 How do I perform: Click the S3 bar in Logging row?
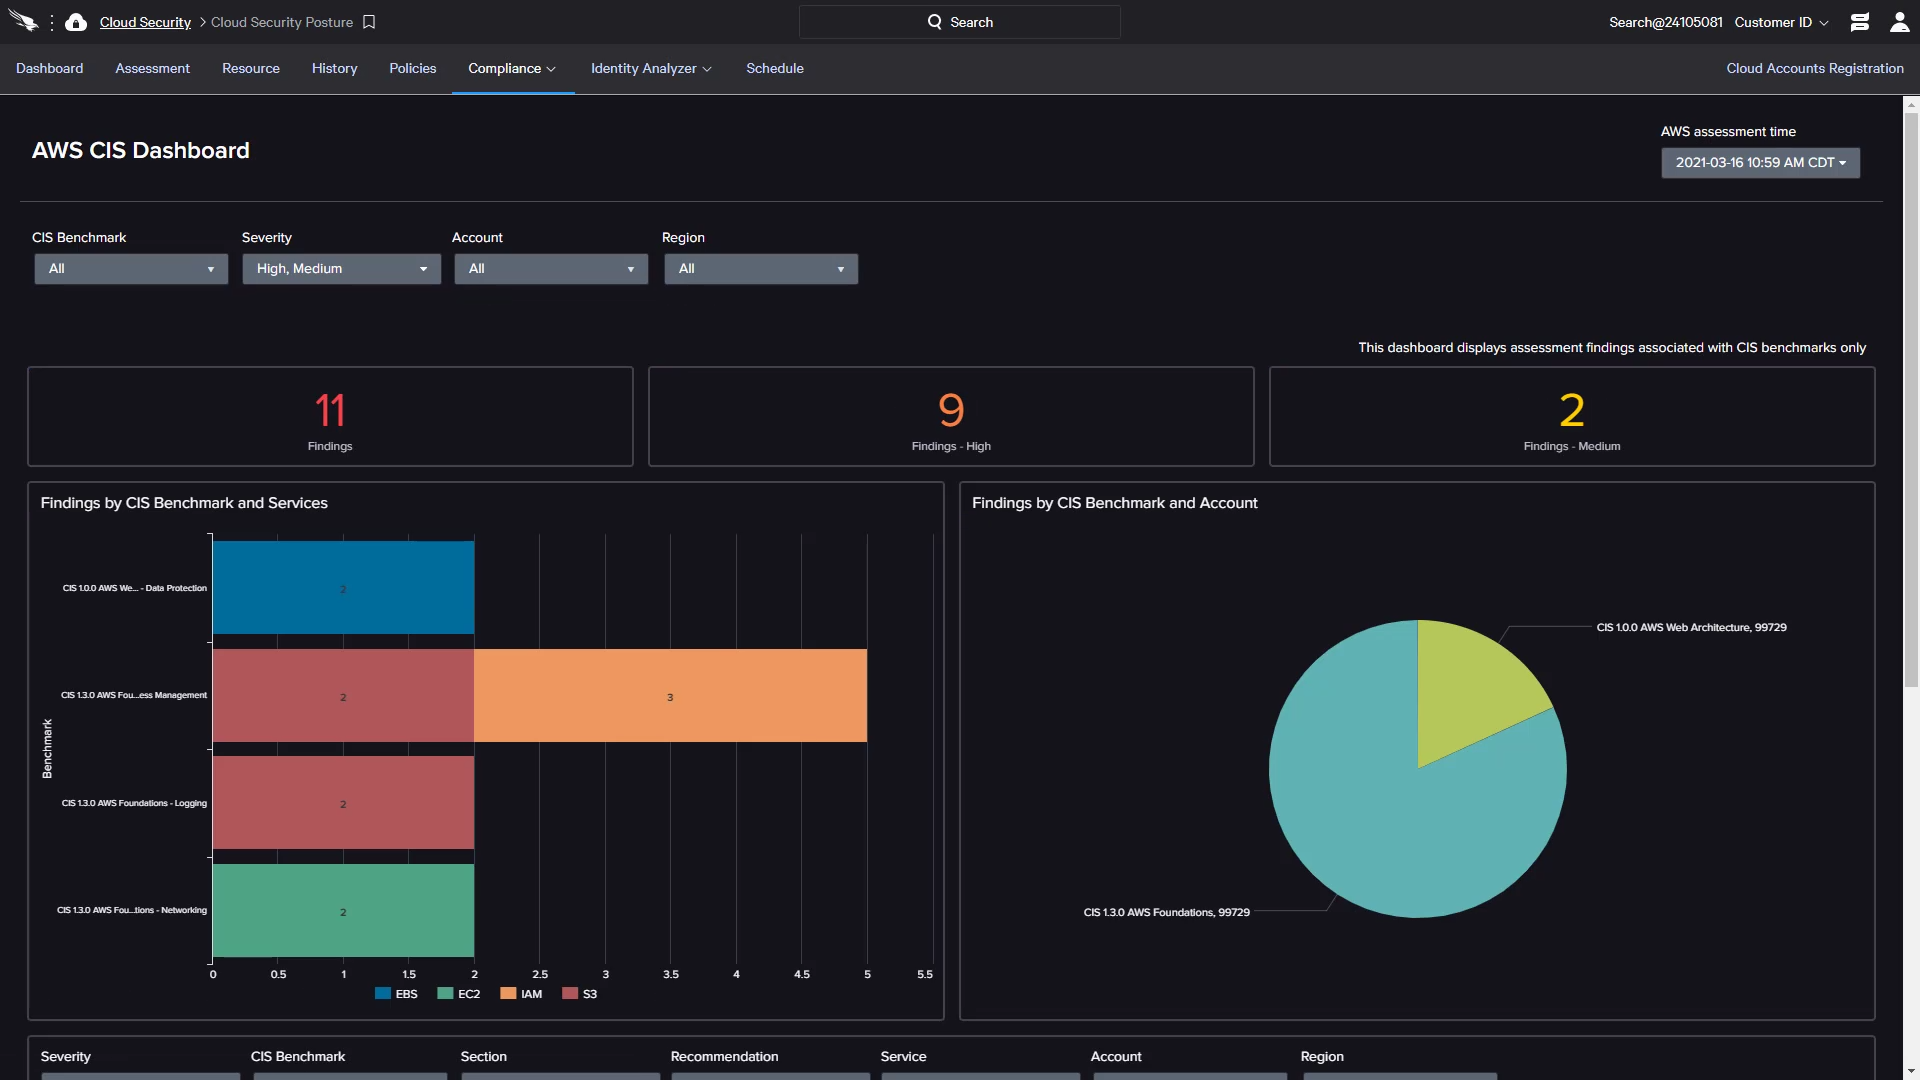[343, 803]
